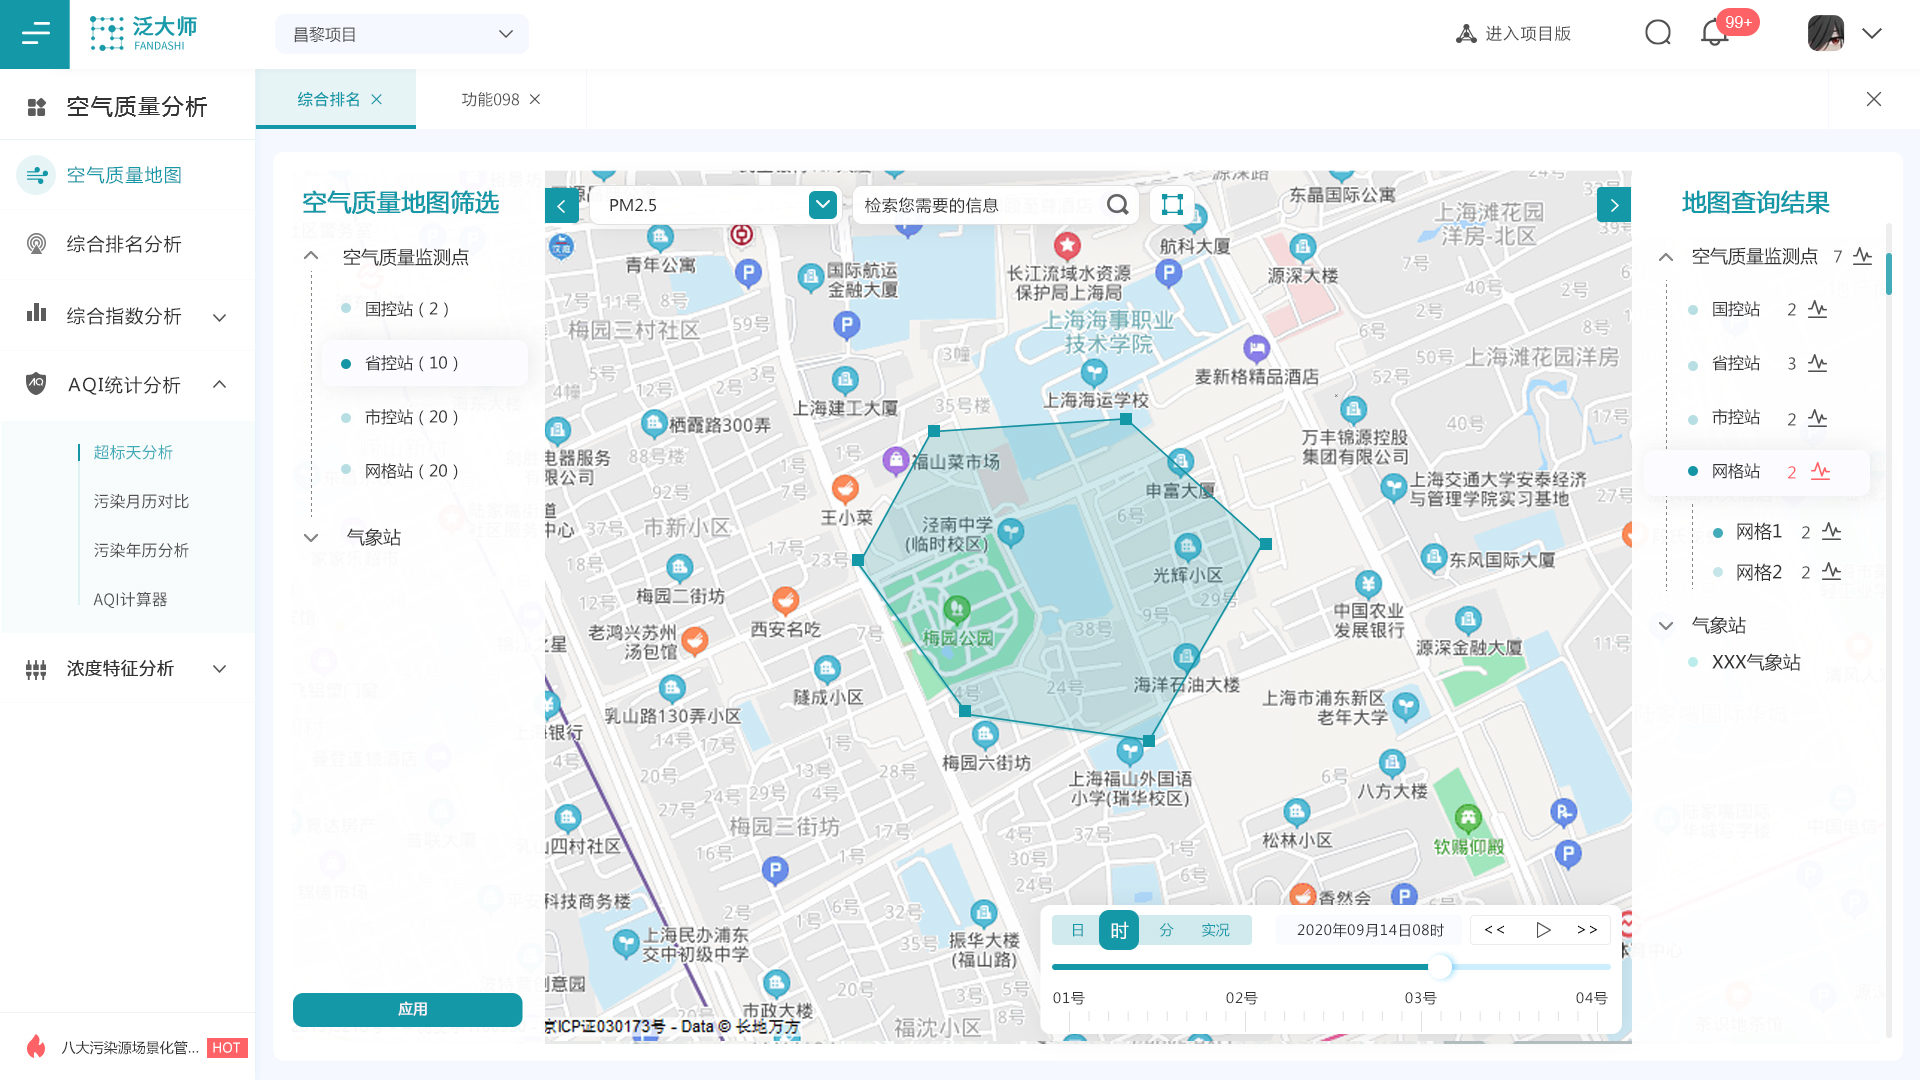Click 进入项目版 link
Image resolution: width=1920 pixels, height=1080 pixels.
(x=1513, y=34)
